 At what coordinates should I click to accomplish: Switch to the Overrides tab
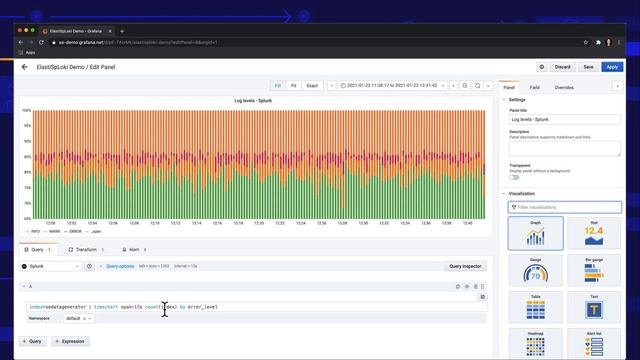(x=564, y=87)
